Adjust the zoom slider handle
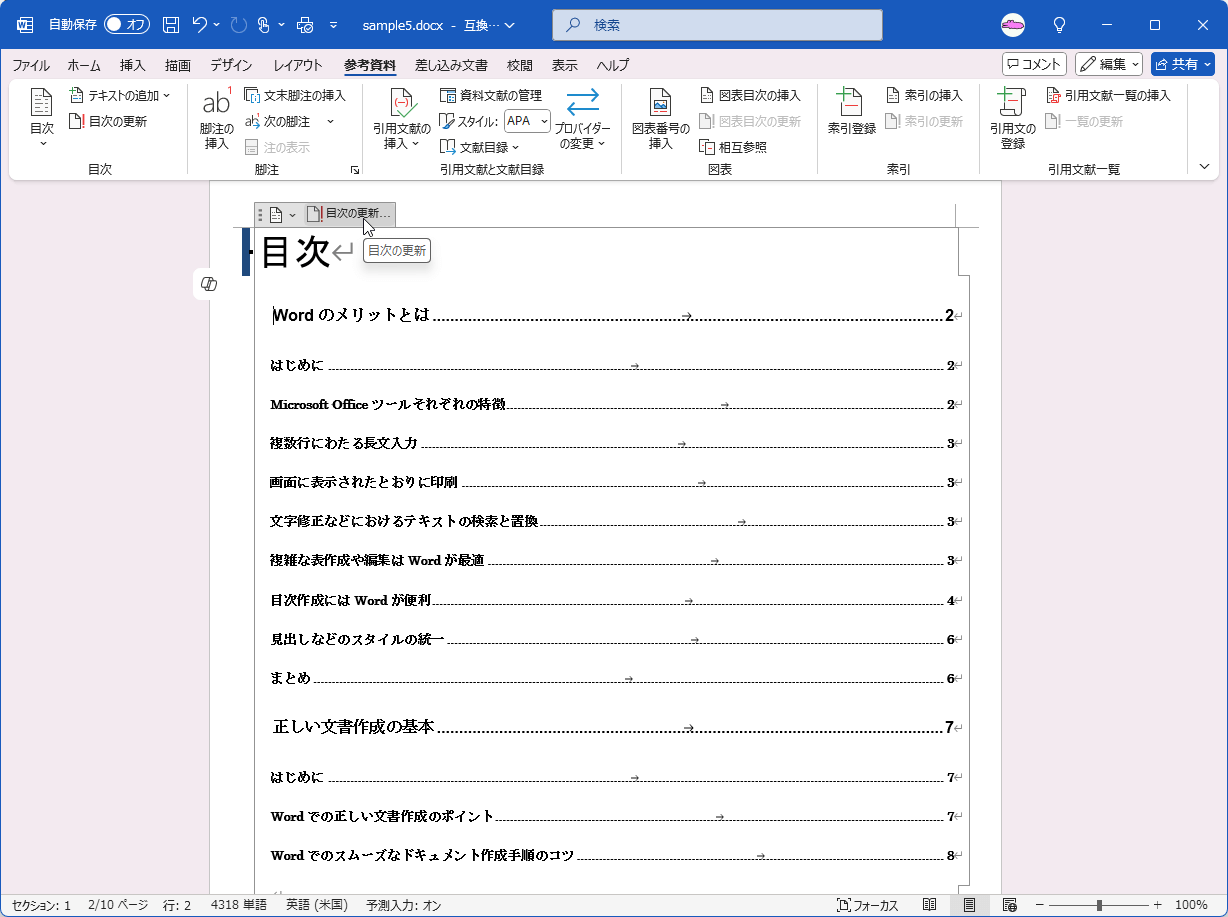This screenshot has width=1228, height=917. (x=1099, y=905)
